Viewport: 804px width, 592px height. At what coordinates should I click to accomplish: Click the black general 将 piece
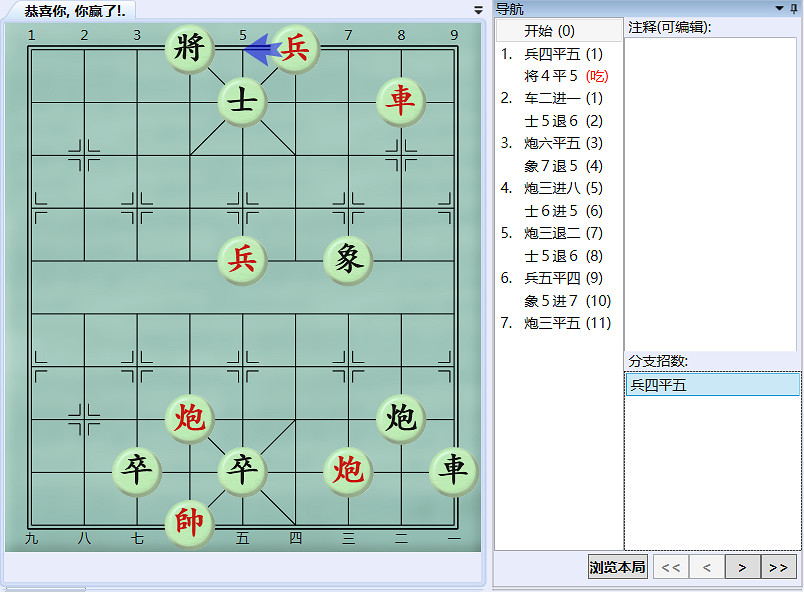click(x=190, y=46)
